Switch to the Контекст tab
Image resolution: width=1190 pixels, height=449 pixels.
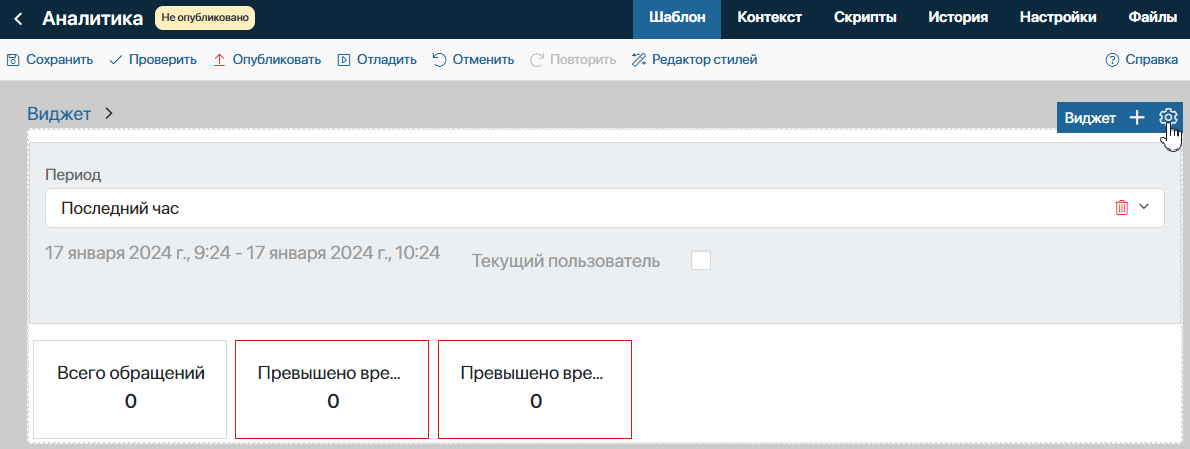pos(769,19)
